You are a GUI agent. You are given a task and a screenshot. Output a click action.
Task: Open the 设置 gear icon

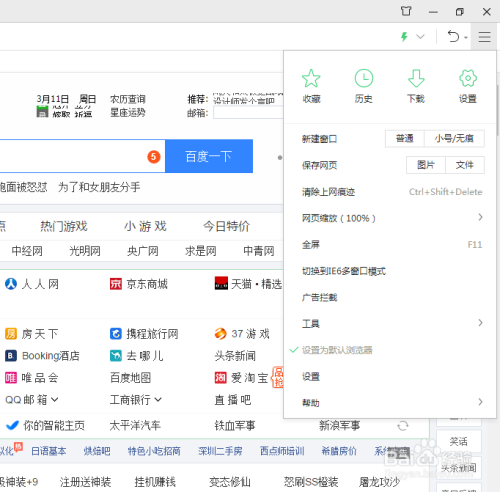468,78
